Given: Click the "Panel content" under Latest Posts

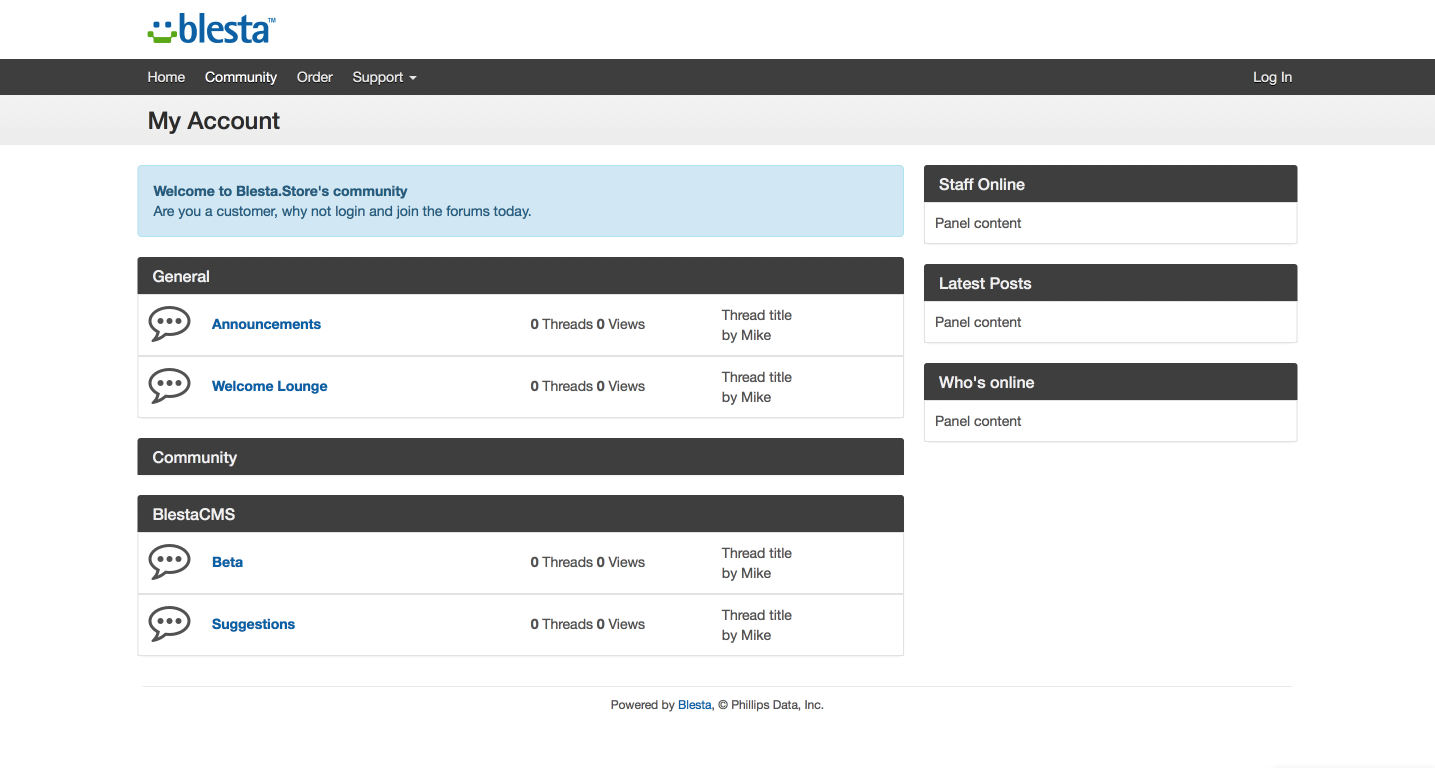Looking at the screenshot, I should 978,322.
